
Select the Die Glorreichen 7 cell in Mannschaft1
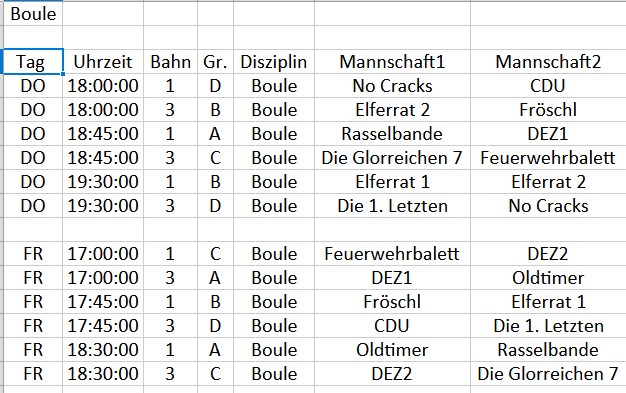(x=392, y=158)
